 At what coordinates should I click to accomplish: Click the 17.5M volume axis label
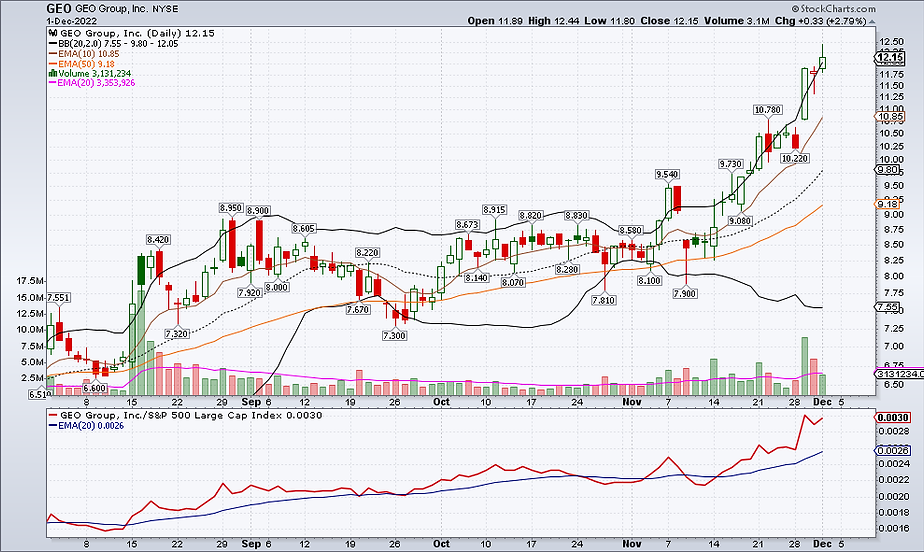(31, 280)
